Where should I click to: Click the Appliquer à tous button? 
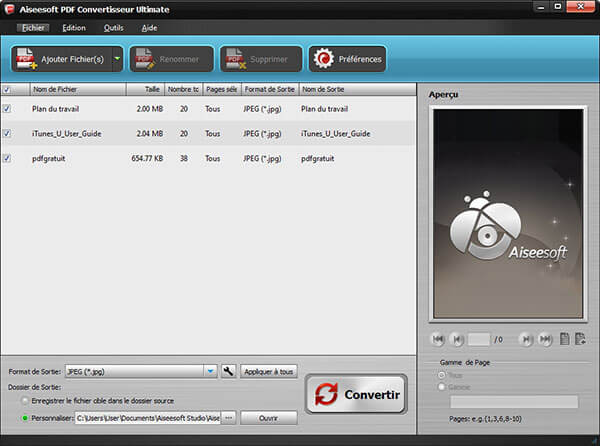click(269, 371)
